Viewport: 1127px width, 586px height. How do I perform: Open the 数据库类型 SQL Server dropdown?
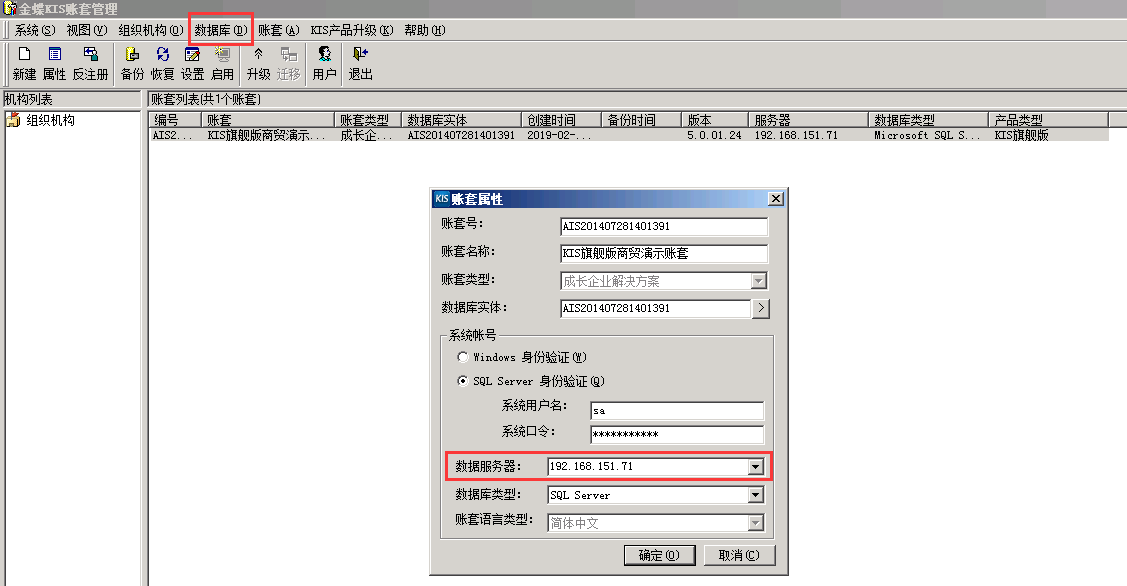[755, 495]
